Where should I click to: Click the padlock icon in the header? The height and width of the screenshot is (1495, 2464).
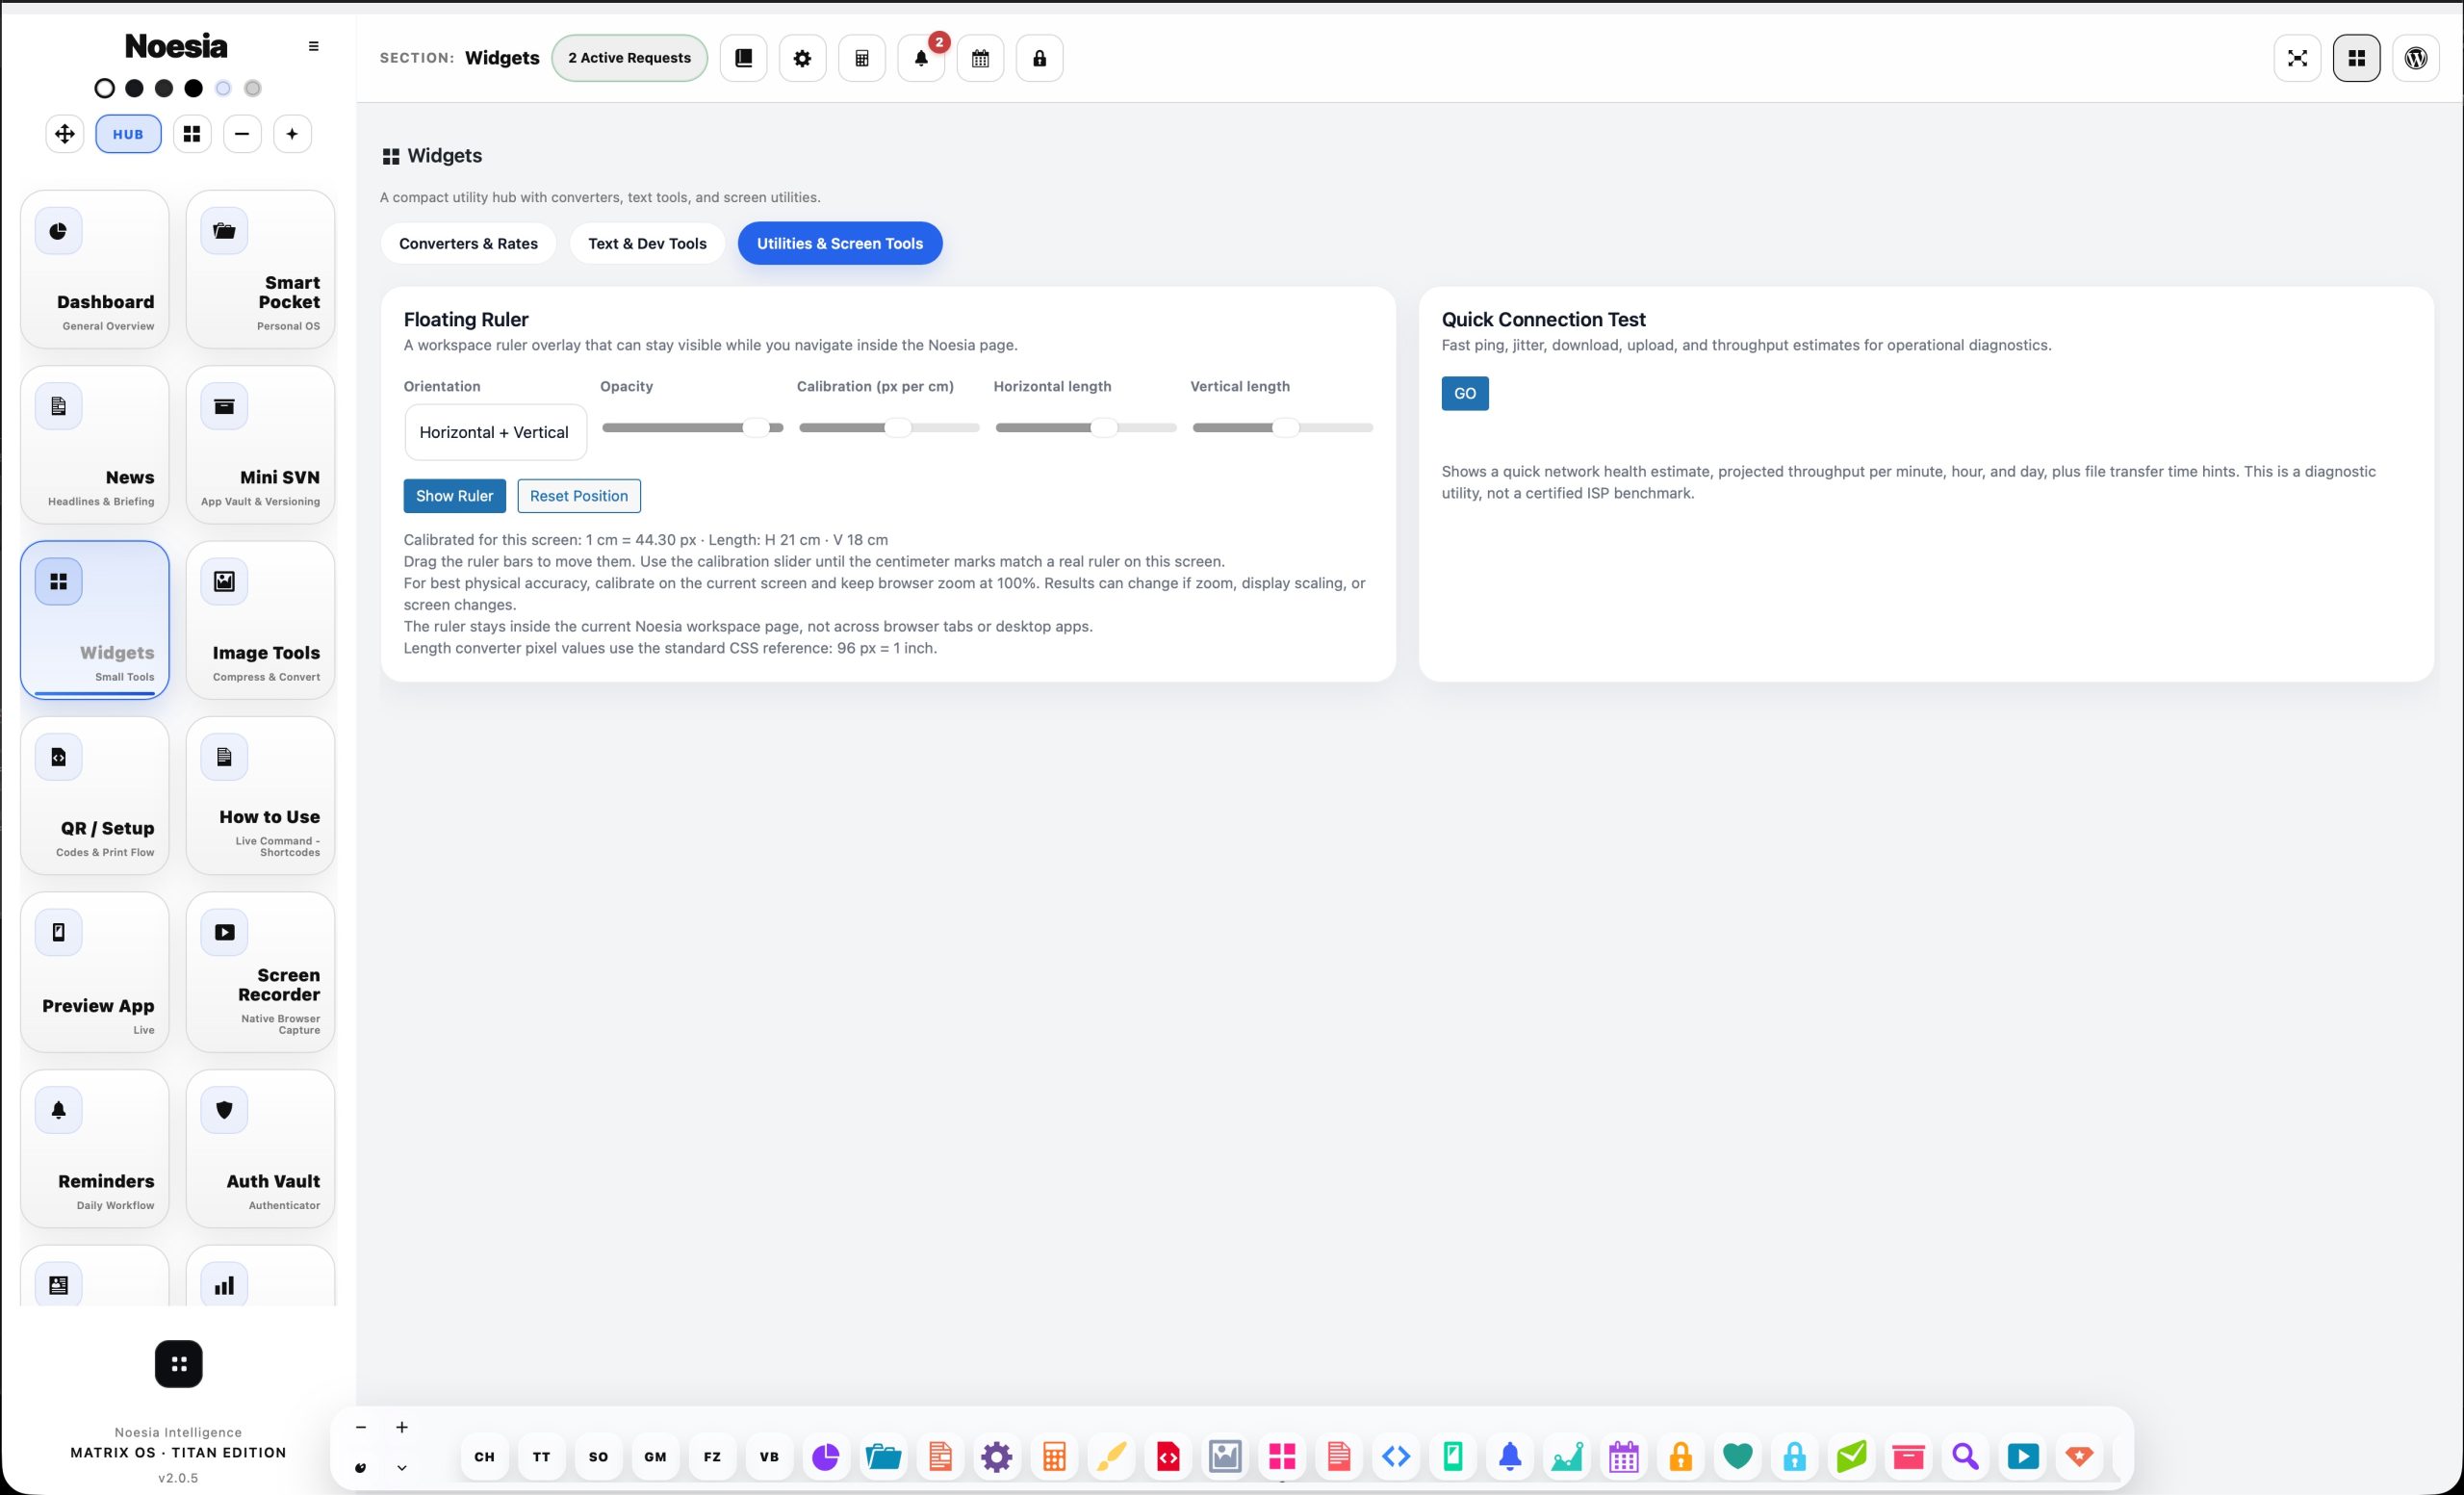tap(1039, 58)
